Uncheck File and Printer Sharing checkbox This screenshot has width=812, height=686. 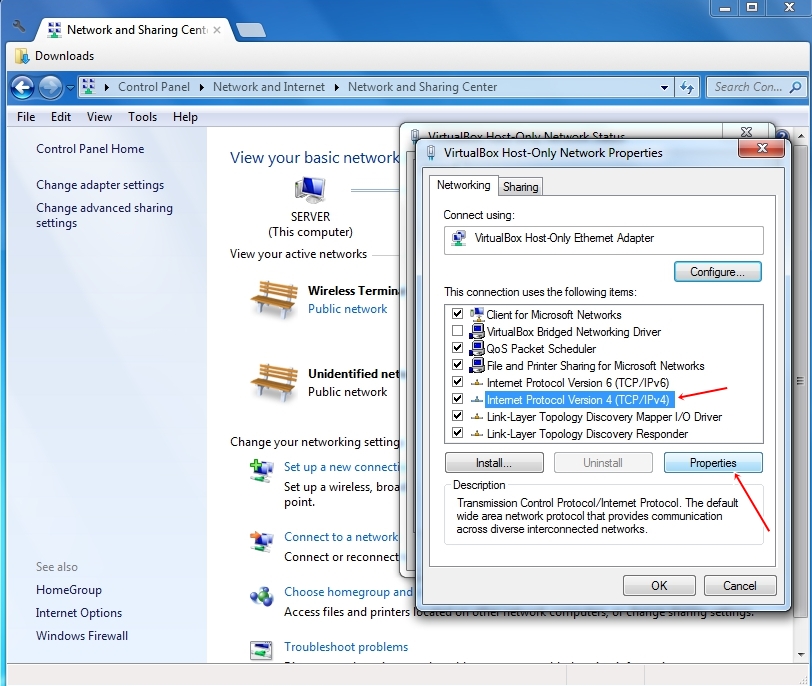click(457, 364)
